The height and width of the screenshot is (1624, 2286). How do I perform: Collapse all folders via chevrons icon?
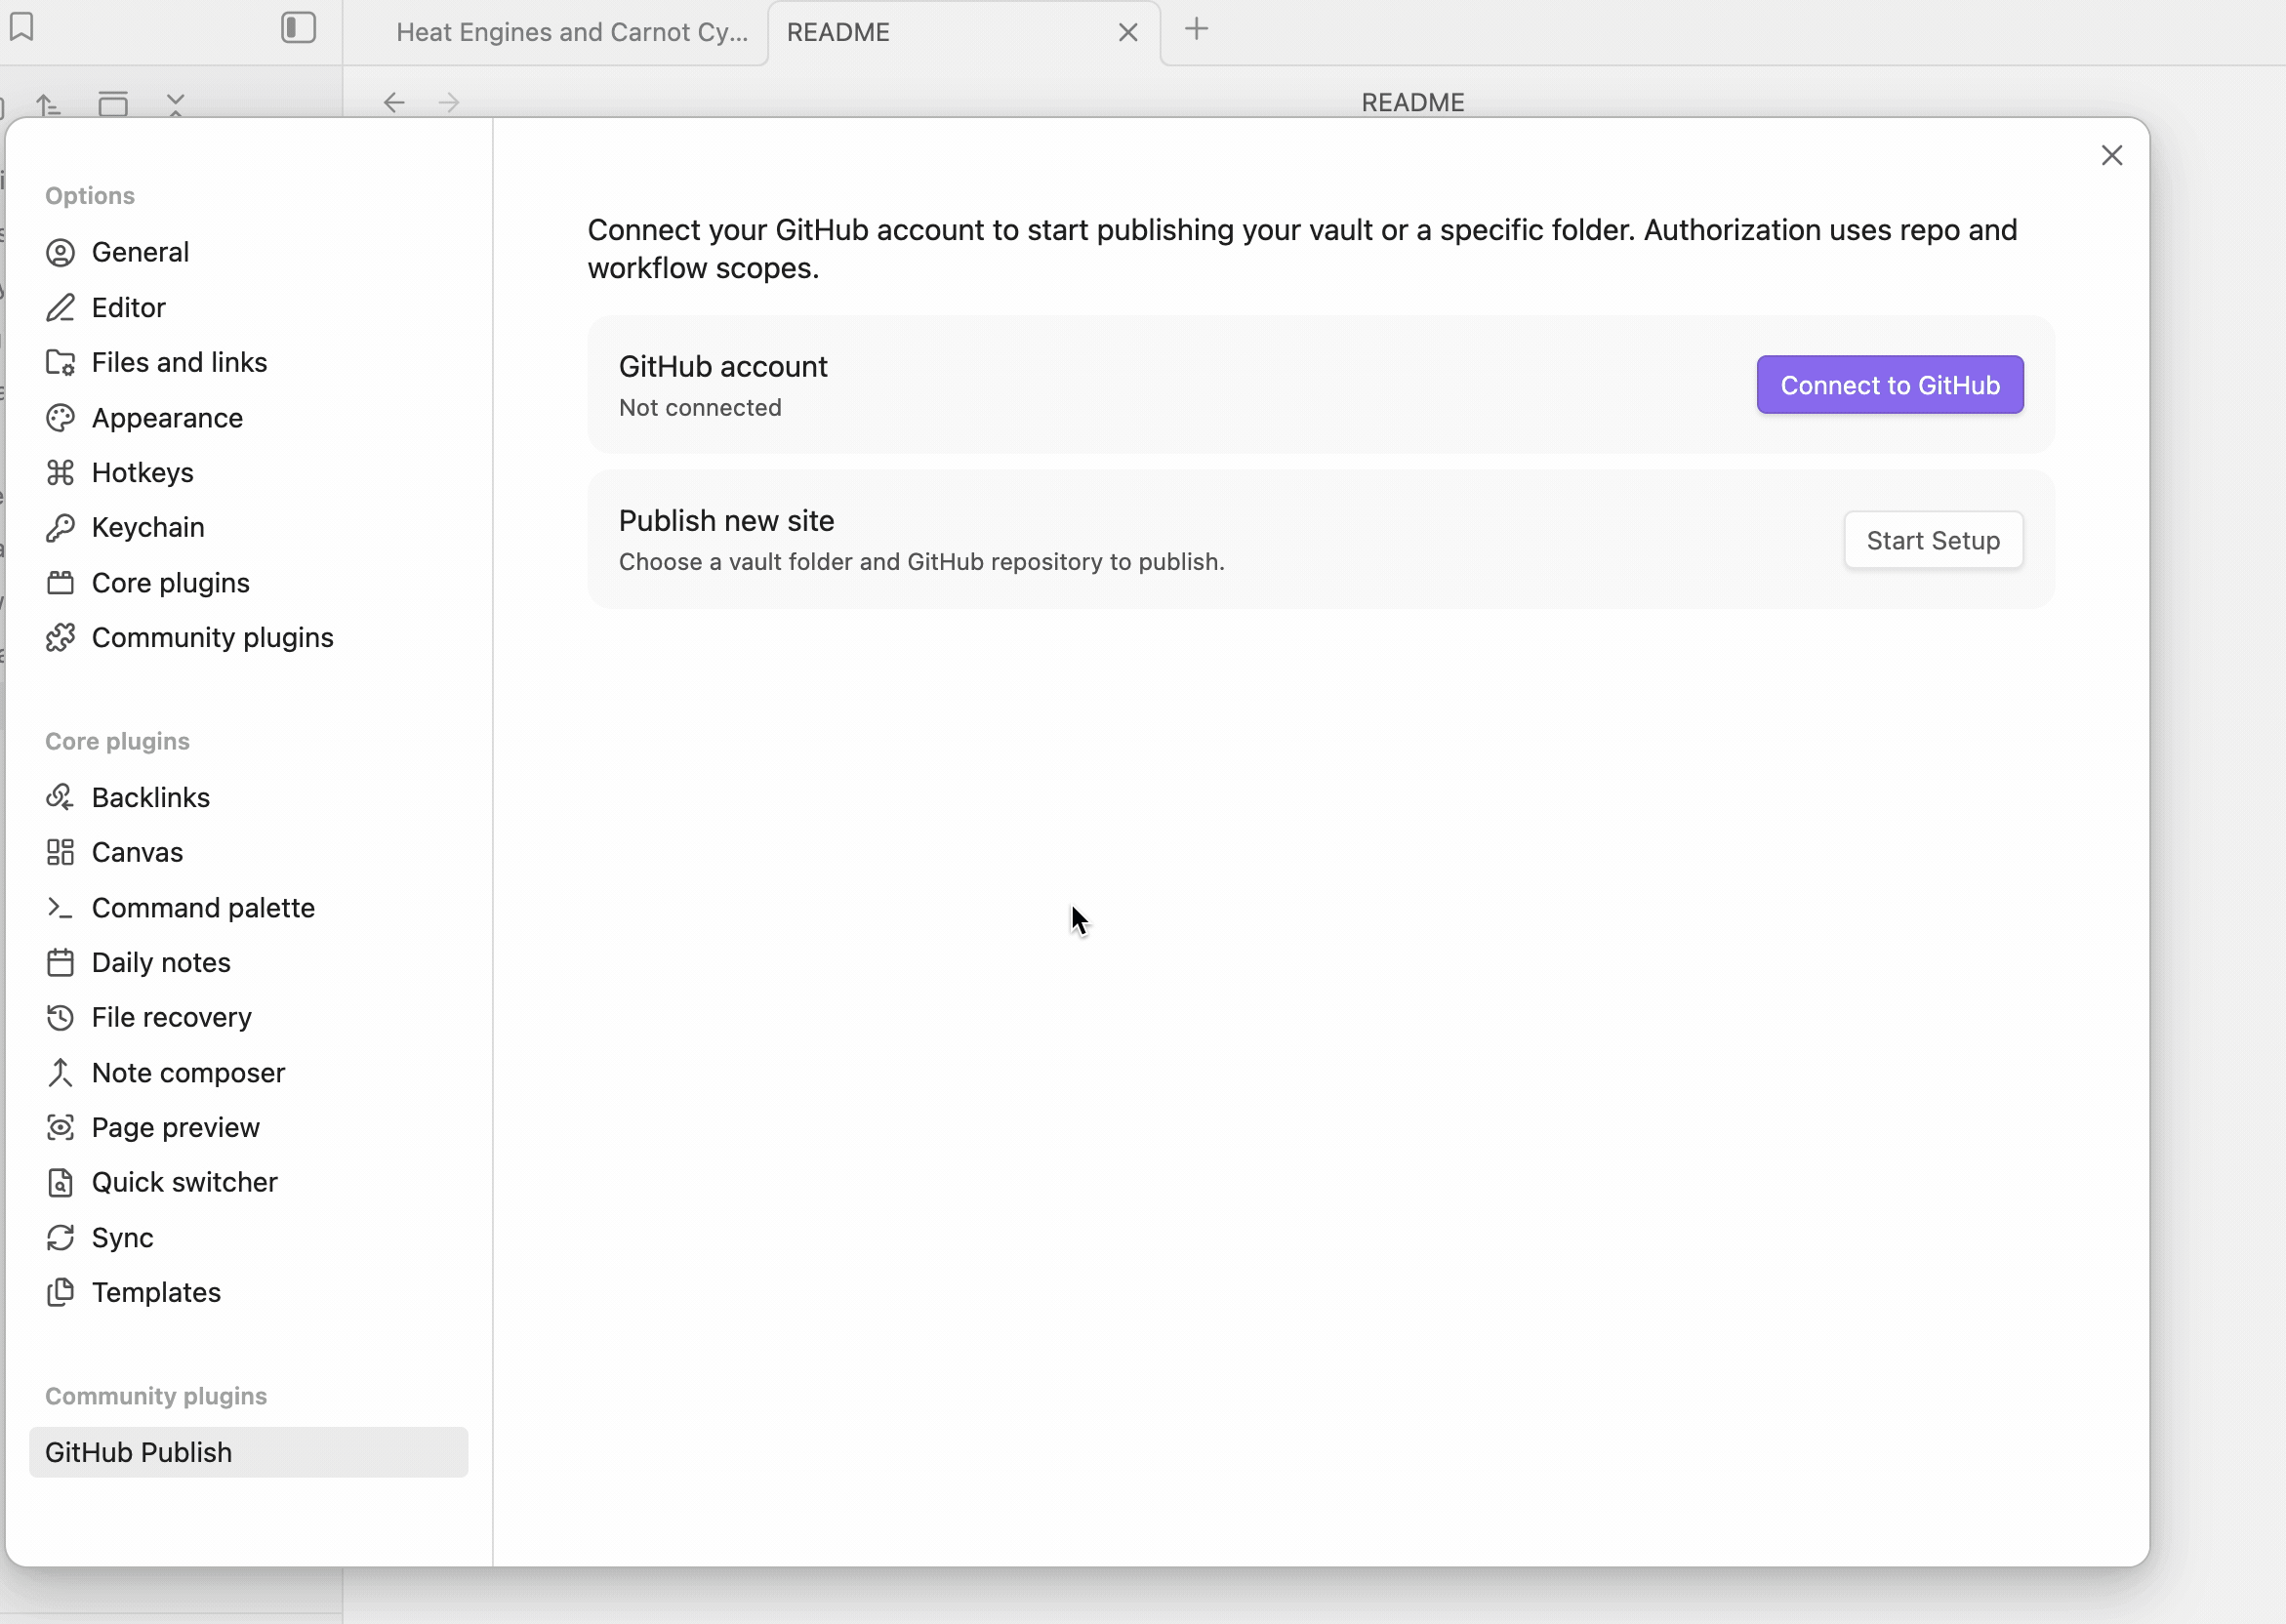pyautogui.click(x=176, y=104)
